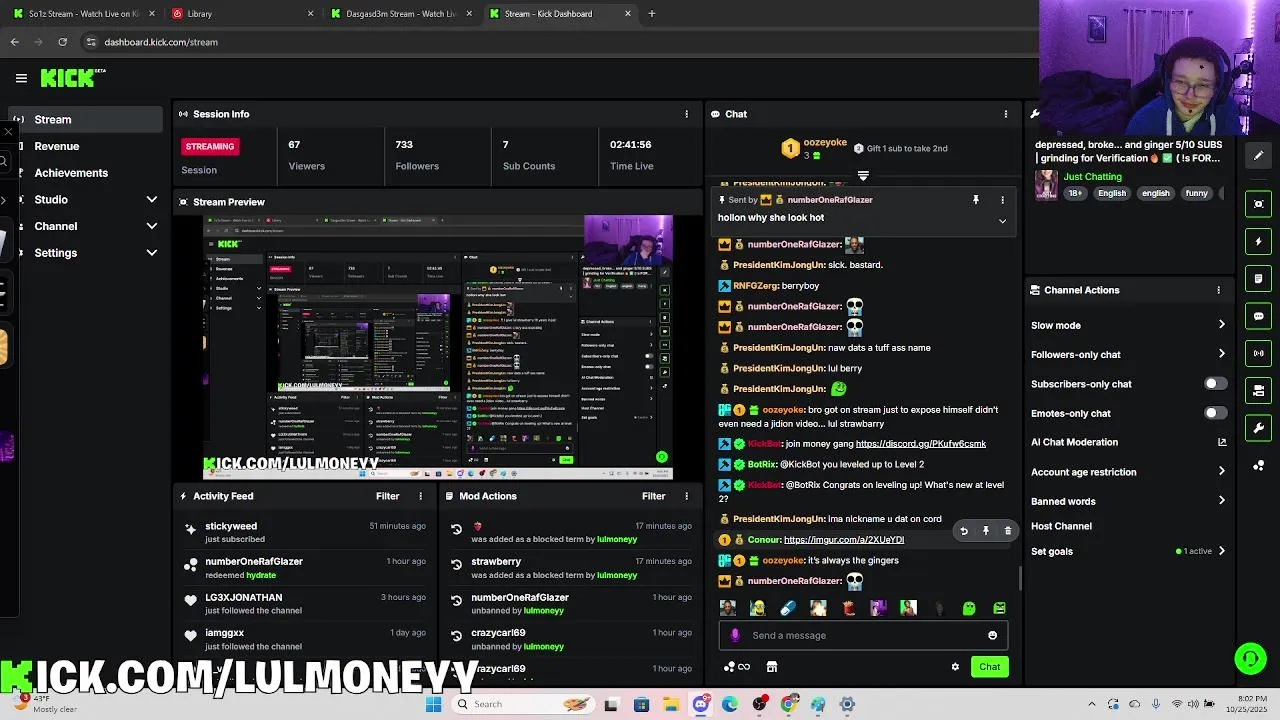Click the purple microphone icon in message box
Image resolution: width=1280 pixels, height=720 pixels.
click(x=736, y=635)
